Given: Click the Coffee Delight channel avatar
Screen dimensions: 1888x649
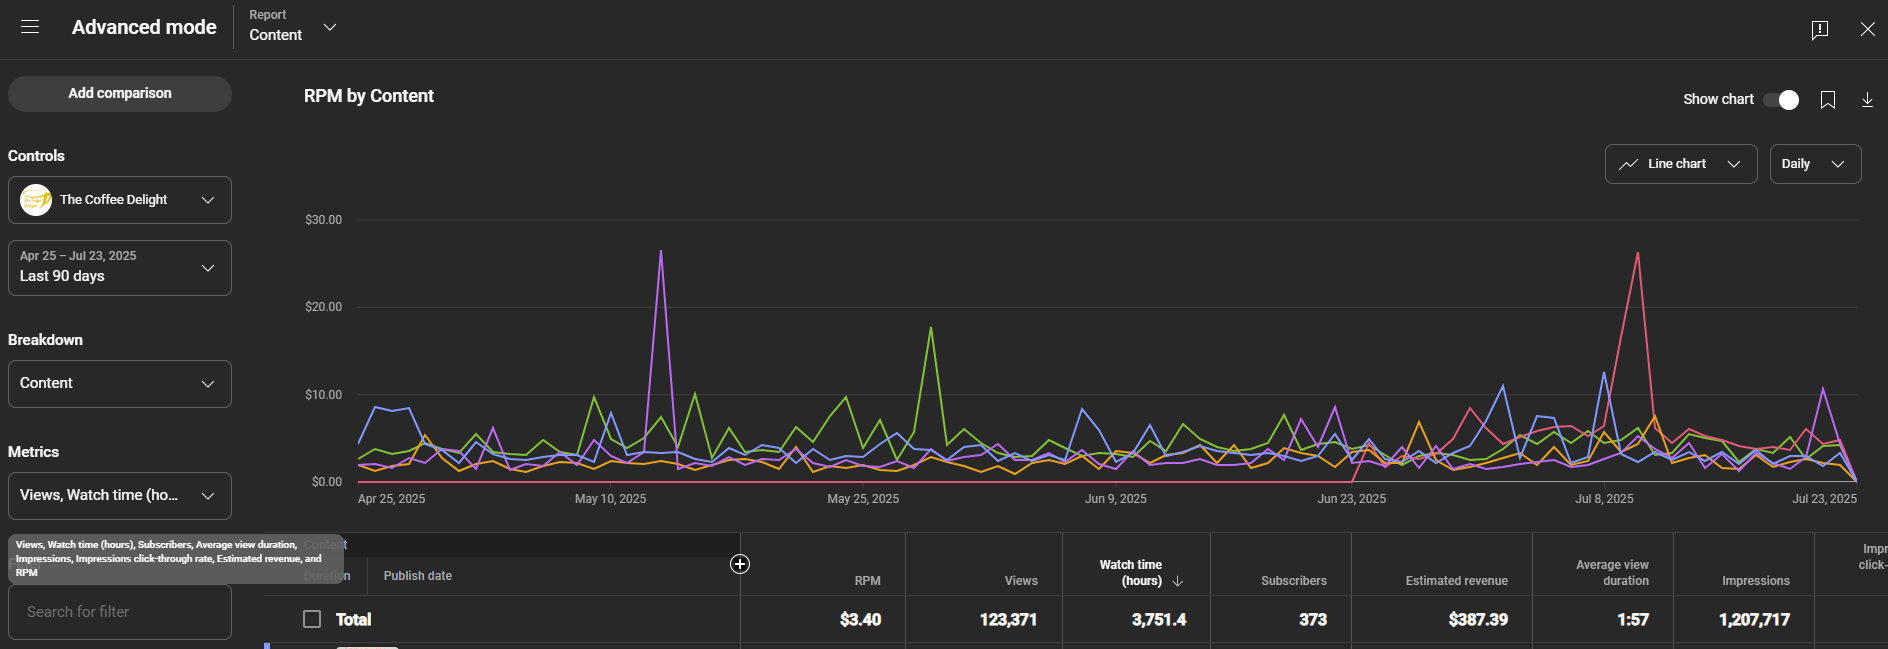Looking at the screenshot, I should point(36,200).
